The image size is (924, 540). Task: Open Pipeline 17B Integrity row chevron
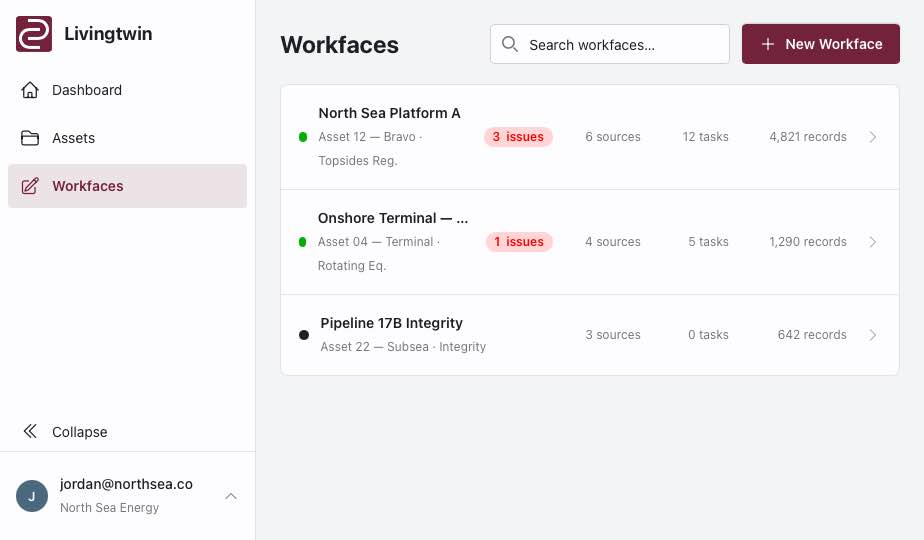pyautogui.click(x=873, y=335)
